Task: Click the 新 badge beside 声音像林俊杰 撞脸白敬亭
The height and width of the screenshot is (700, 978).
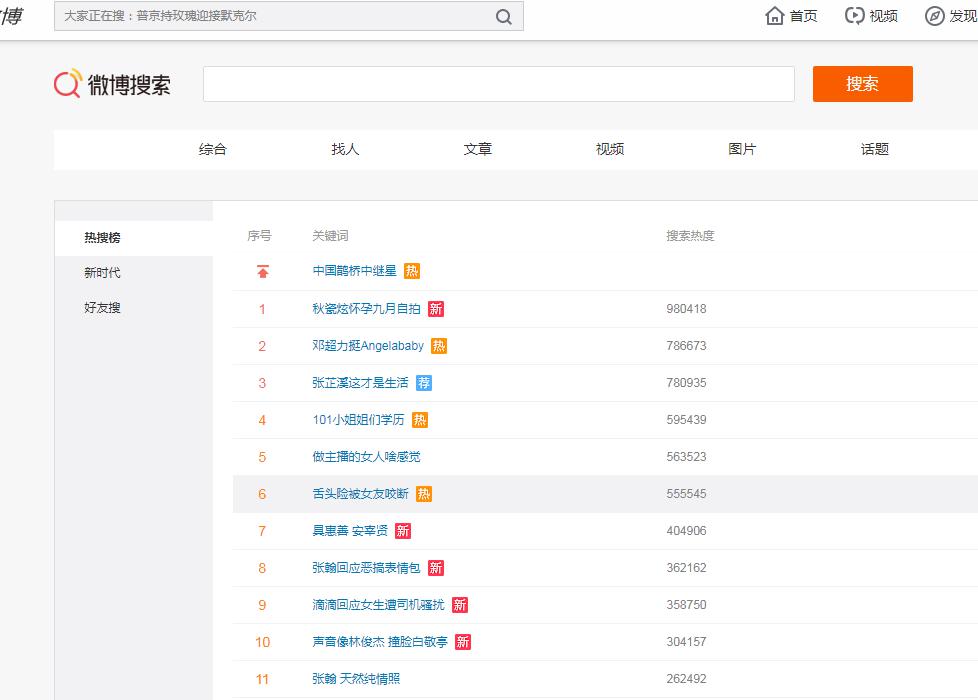Action: click(x=463, y=642)
